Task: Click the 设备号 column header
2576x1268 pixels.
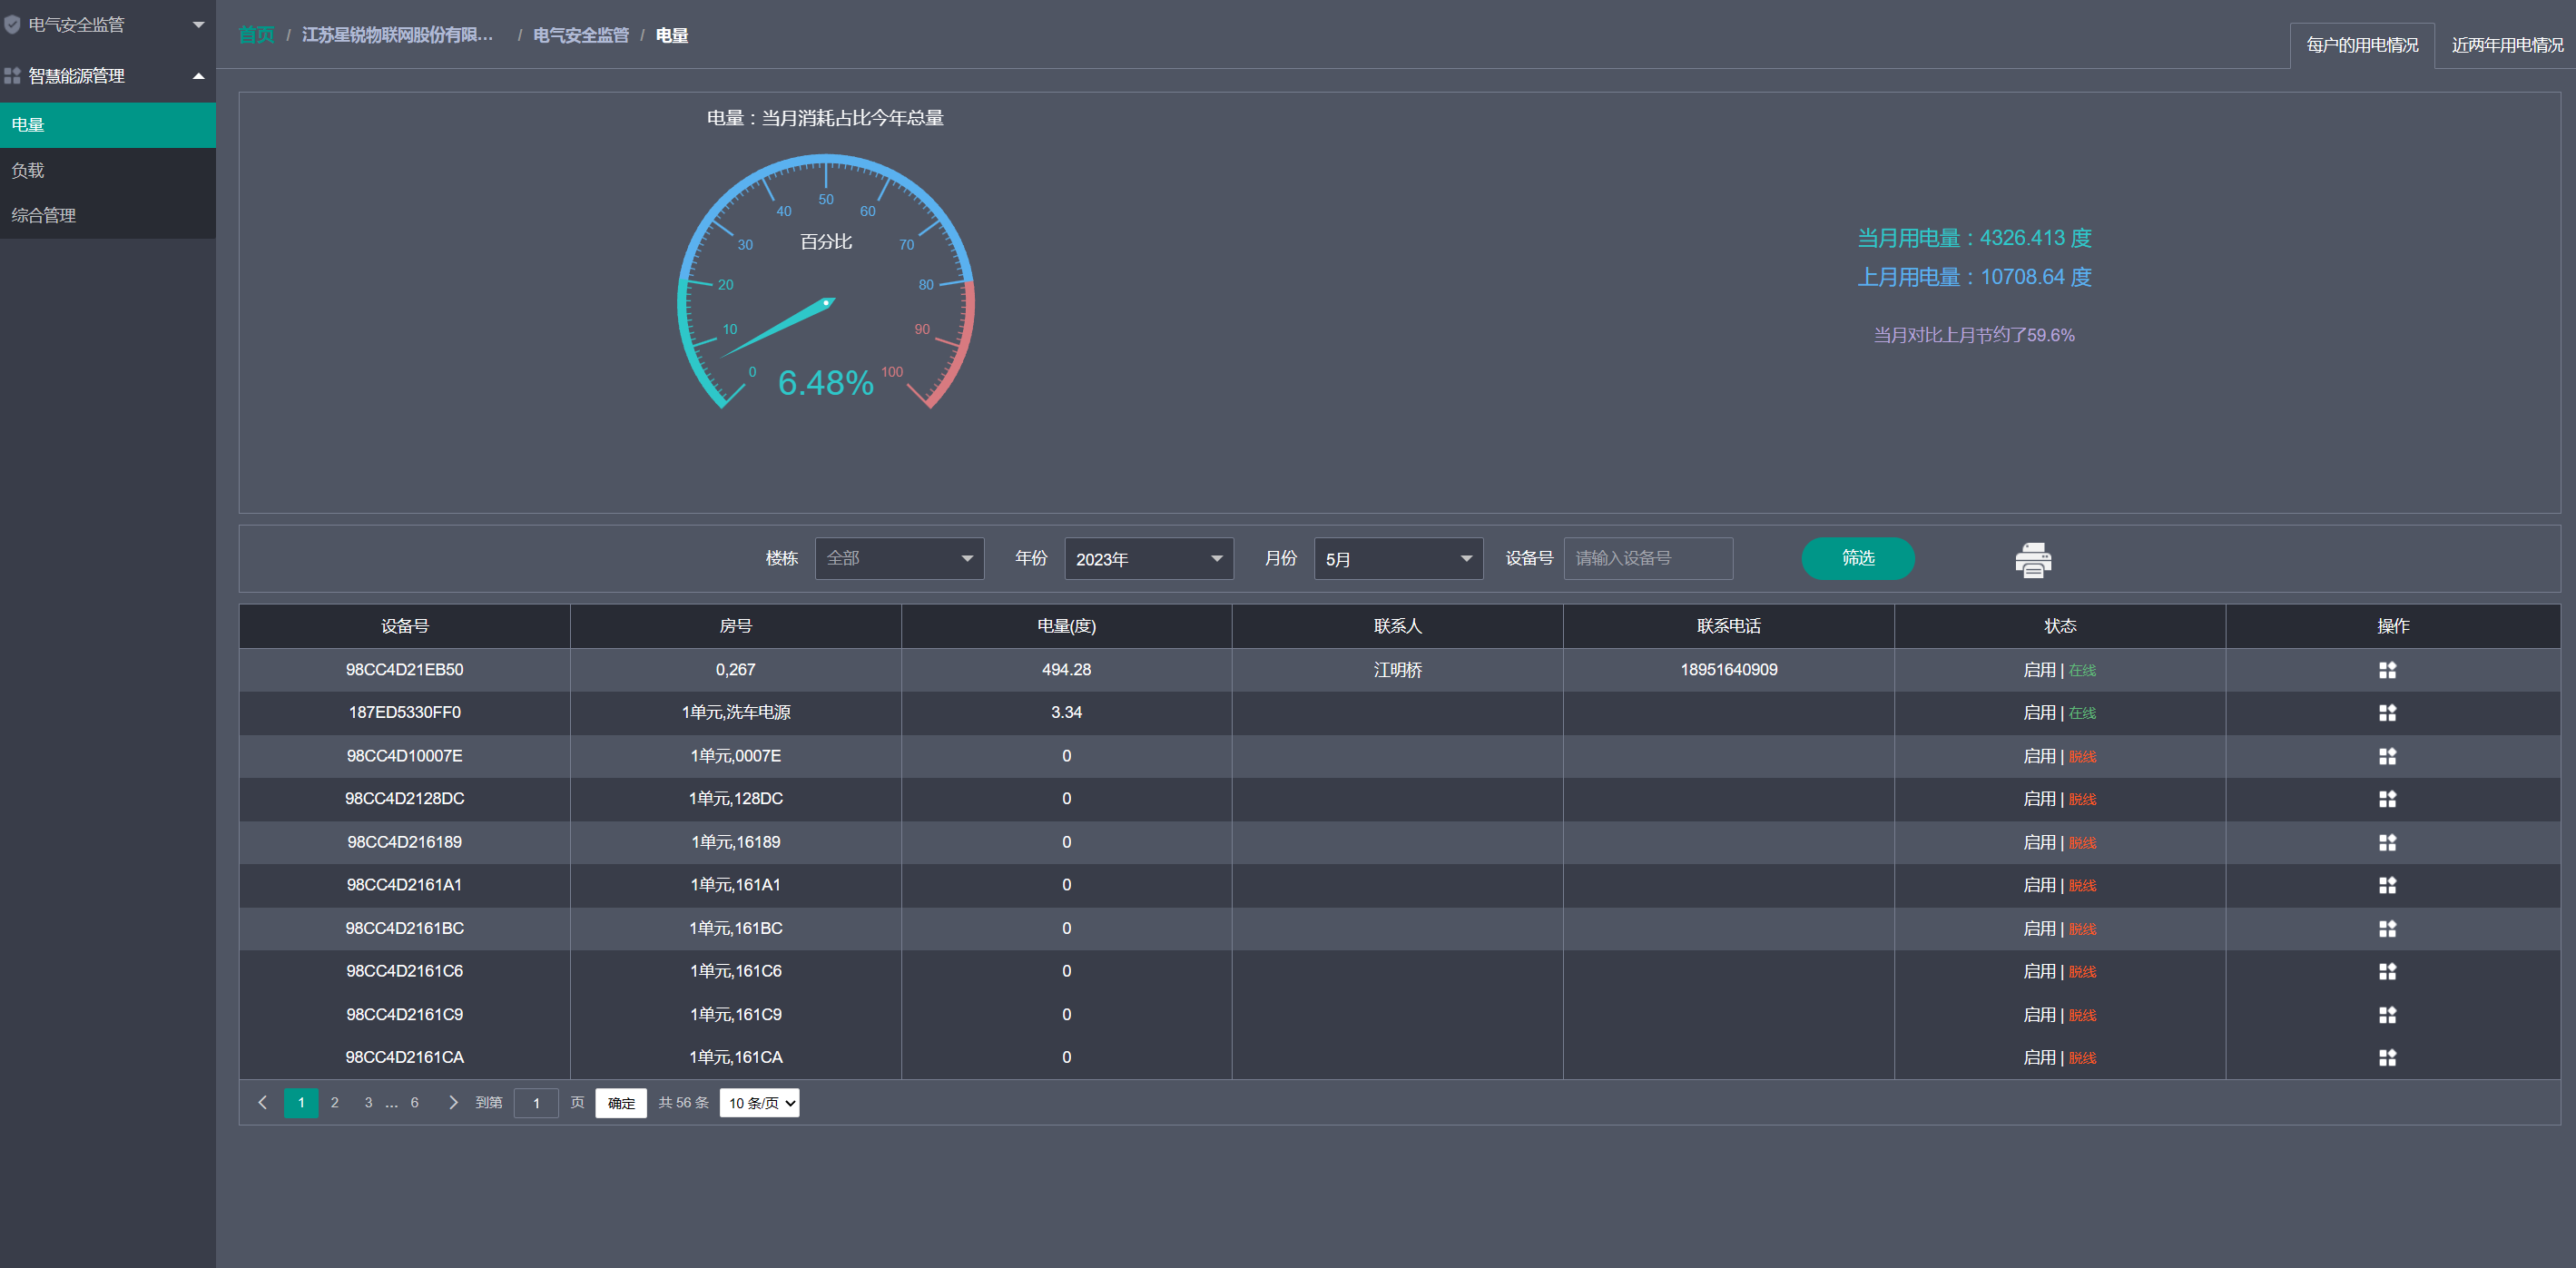Action: click(405, 626)
